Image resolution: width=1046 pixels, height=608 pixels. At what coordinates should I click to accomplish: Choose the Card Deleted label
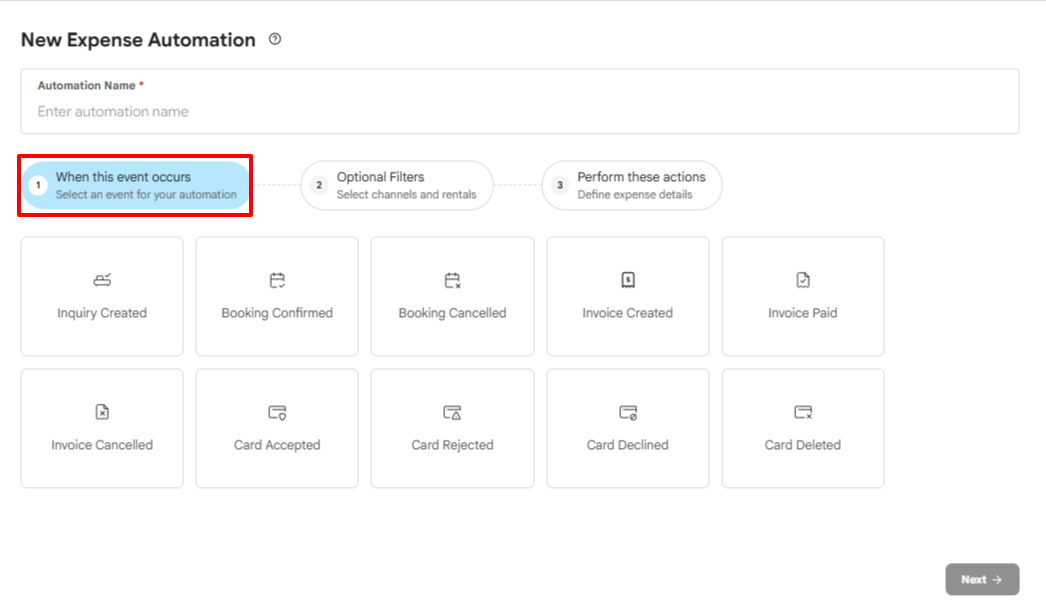click(803, 445)
